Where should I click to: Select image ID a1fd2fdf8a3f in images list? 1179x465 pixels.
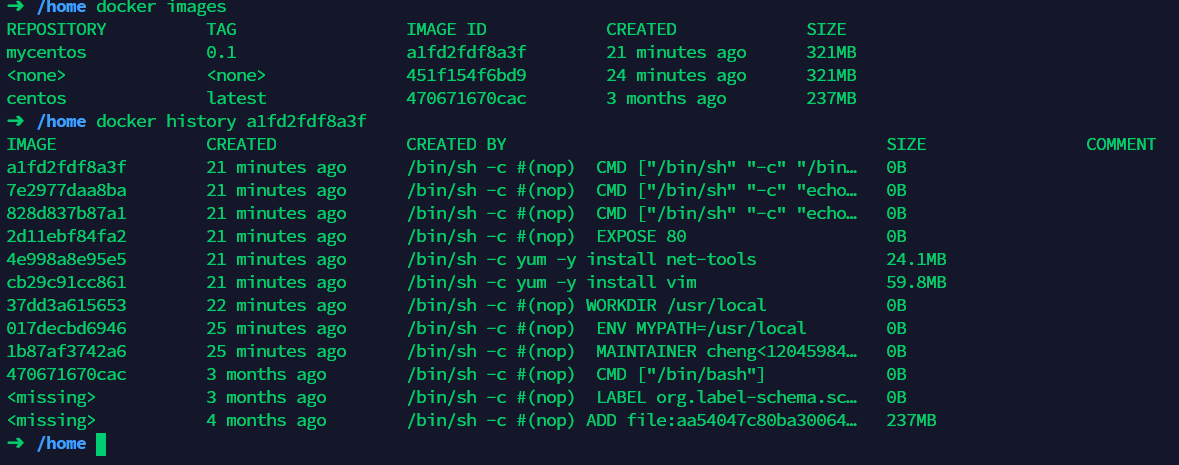[466, 53]
